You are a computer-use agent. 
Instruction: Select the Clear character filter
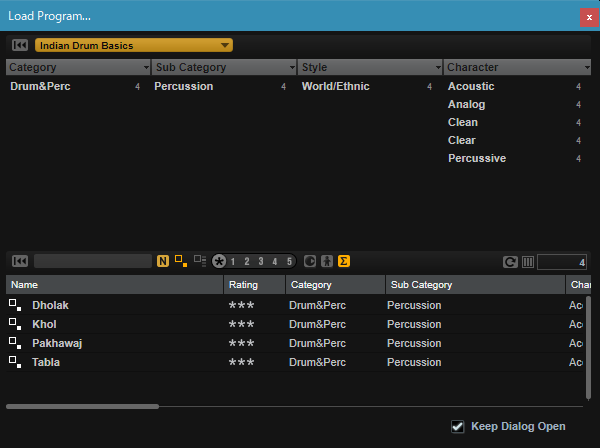(515, 140)
